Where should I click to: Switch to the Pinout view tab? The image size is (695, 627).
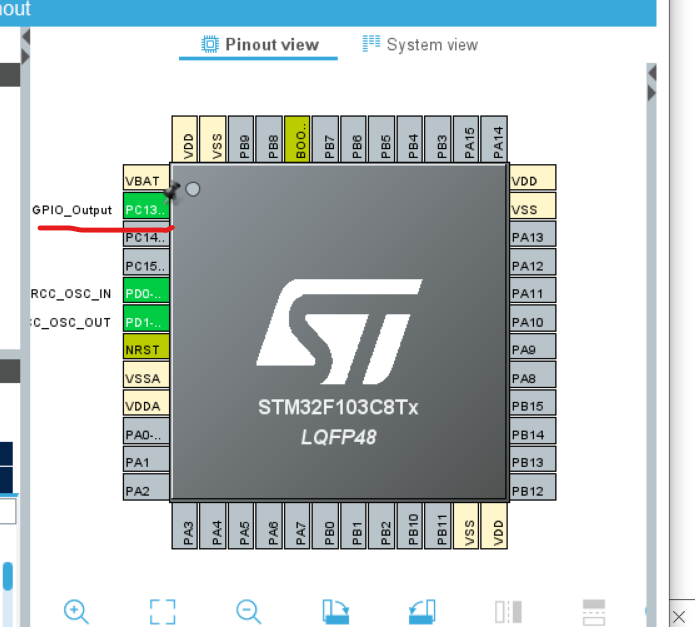click(260, 44)
